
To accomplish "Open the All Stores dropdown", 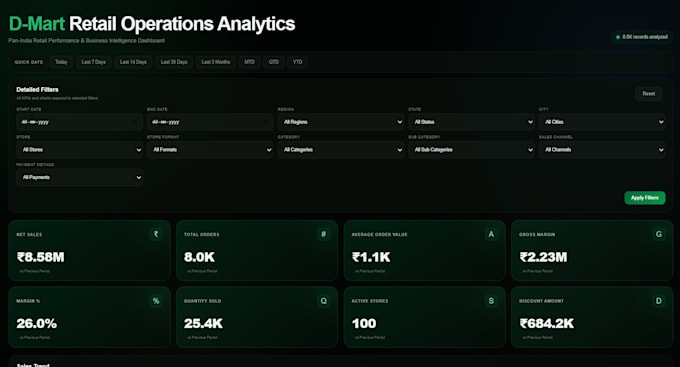I will [80, 150].
